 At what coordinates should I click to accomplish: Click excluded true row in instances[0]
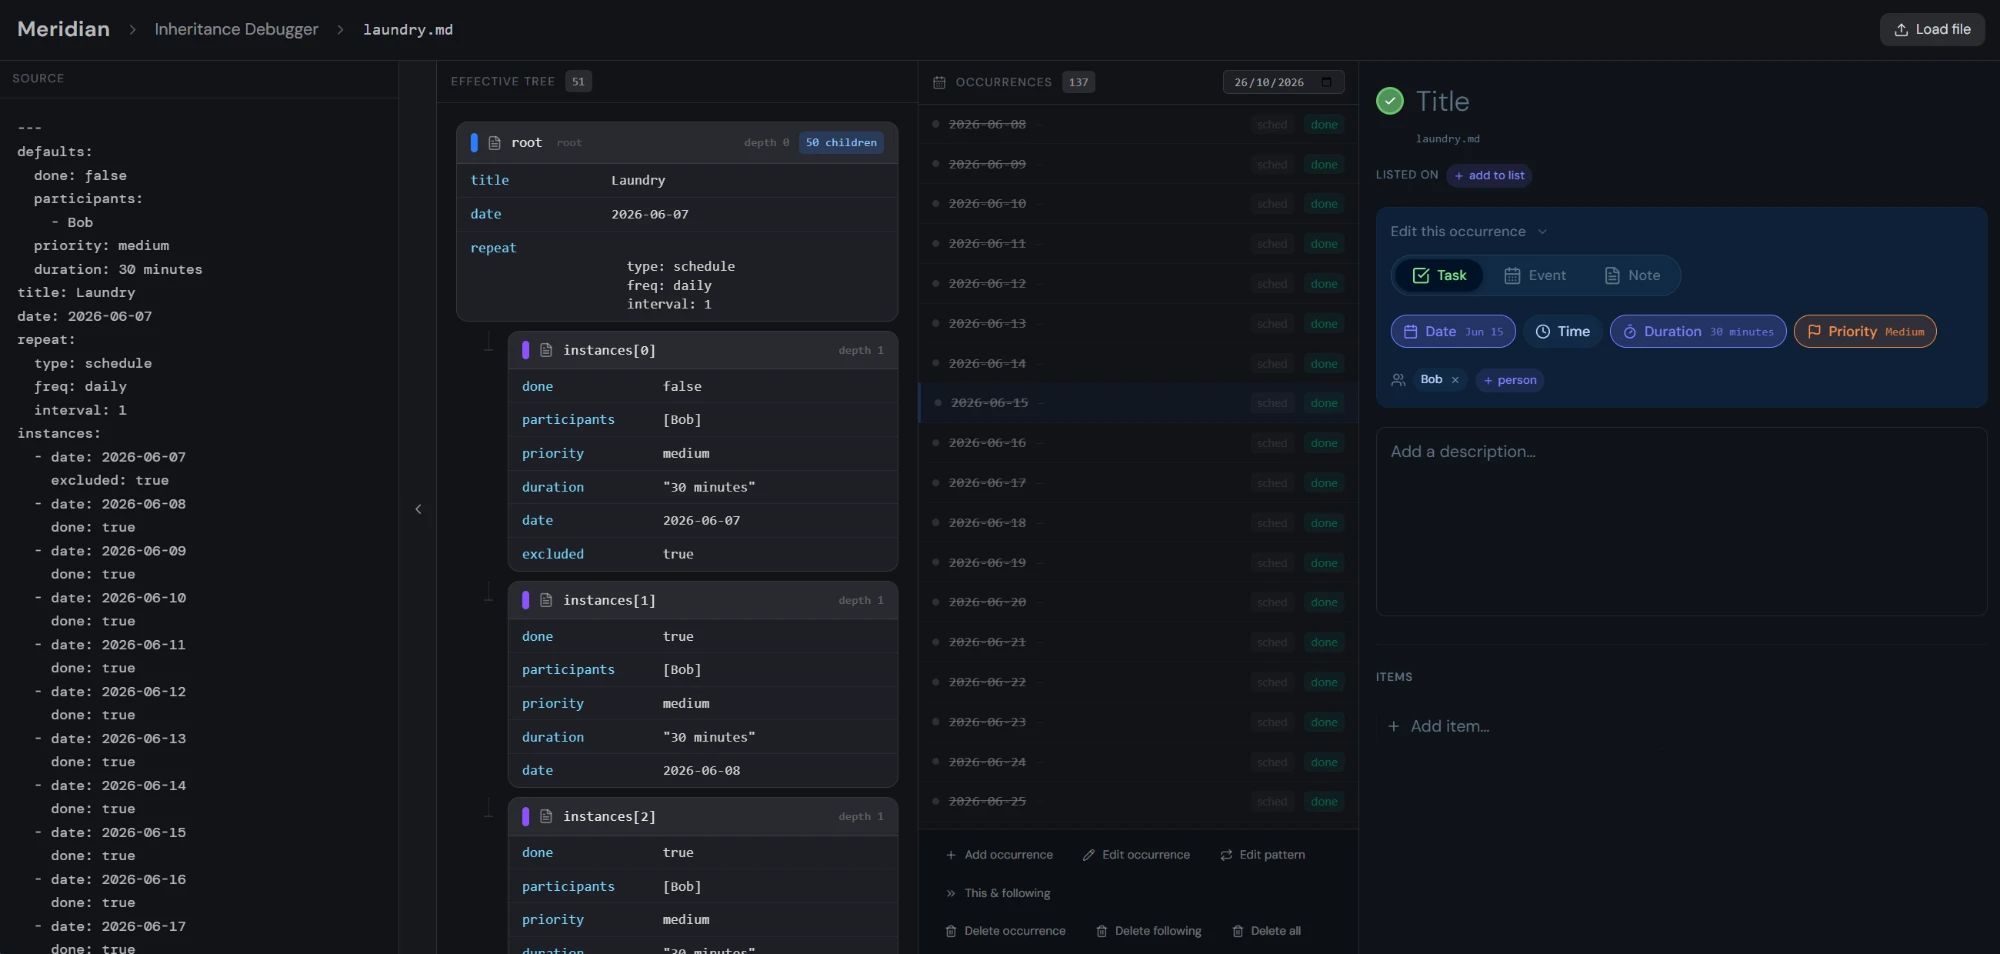point(703,554)
